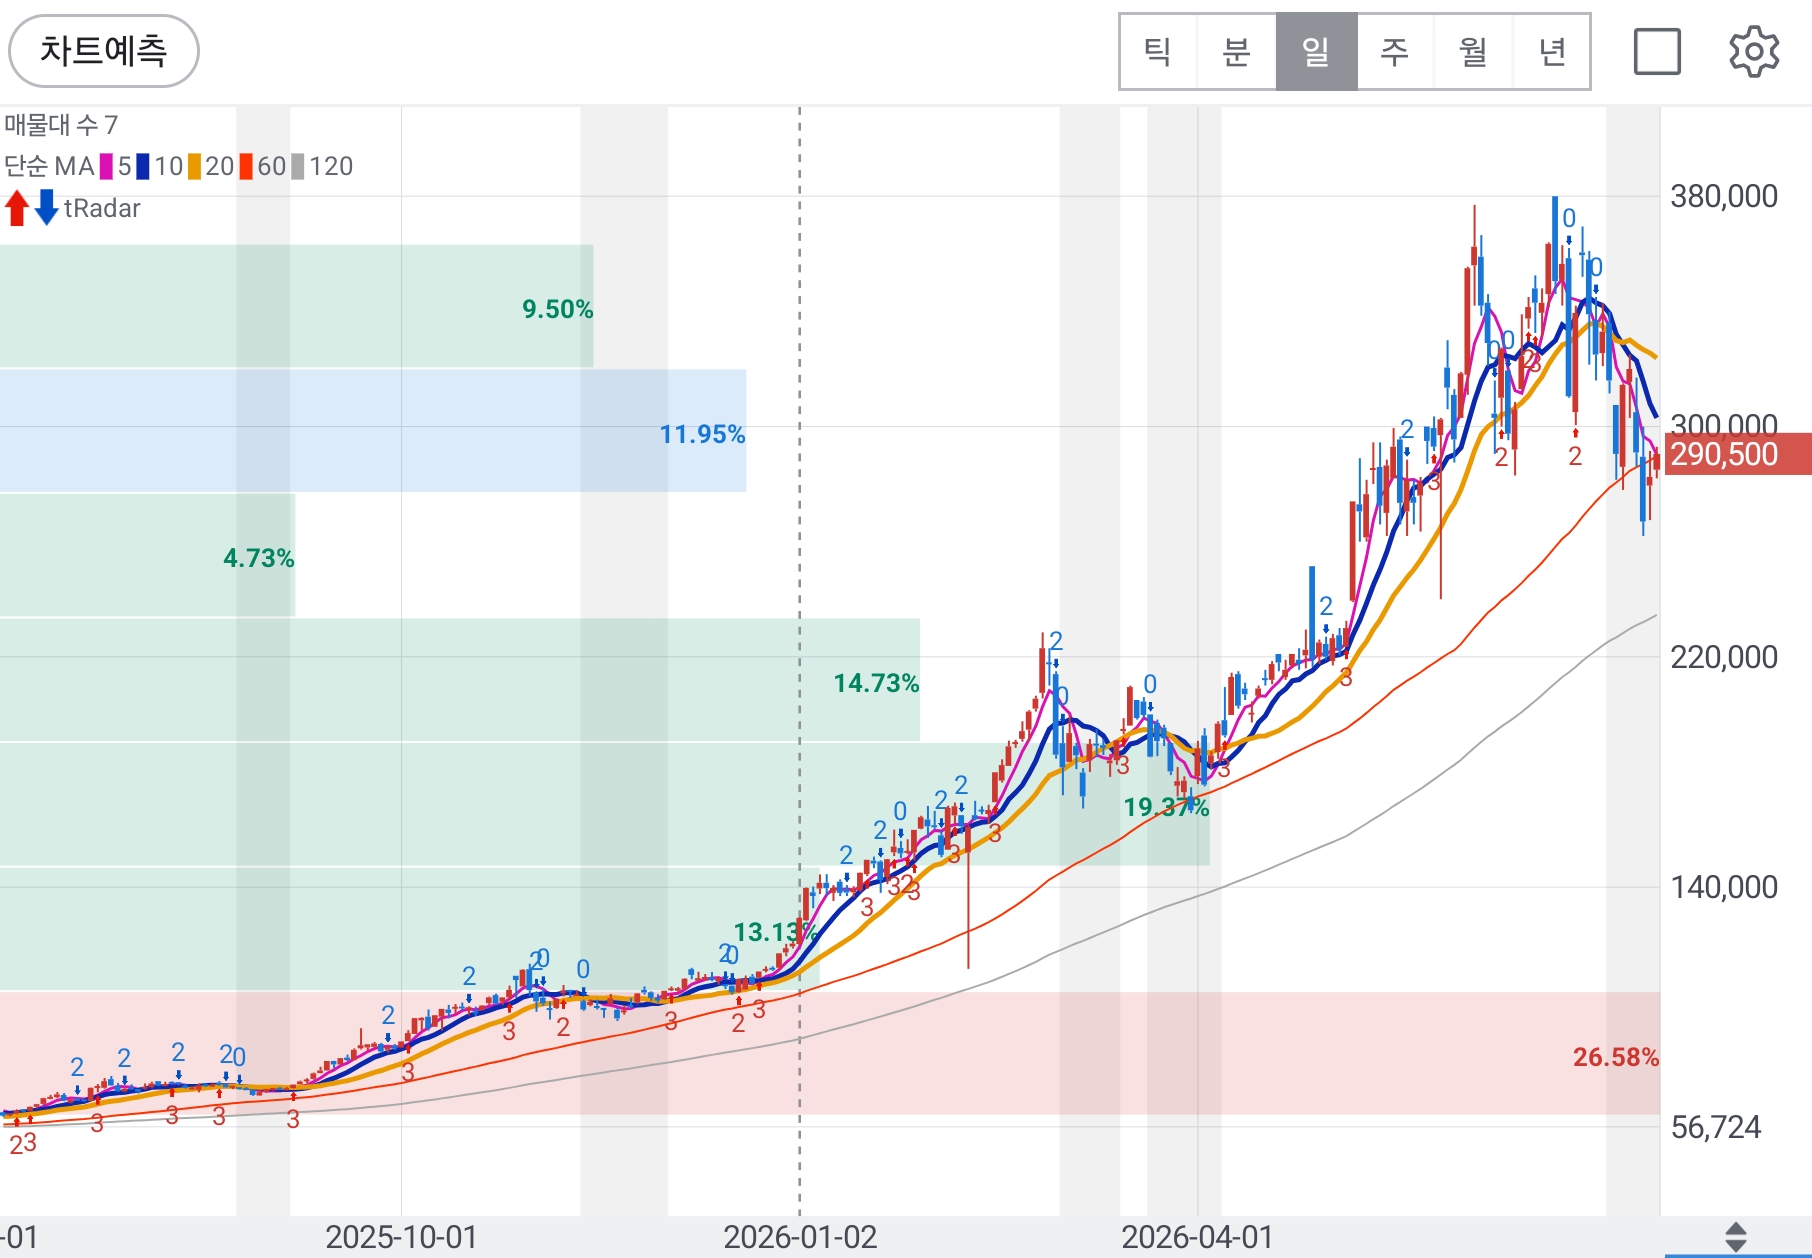The height and width of the screenshot is (1258, 1812).
Task: Click the dark blue MA 10 color swatch
Action: 143,166
